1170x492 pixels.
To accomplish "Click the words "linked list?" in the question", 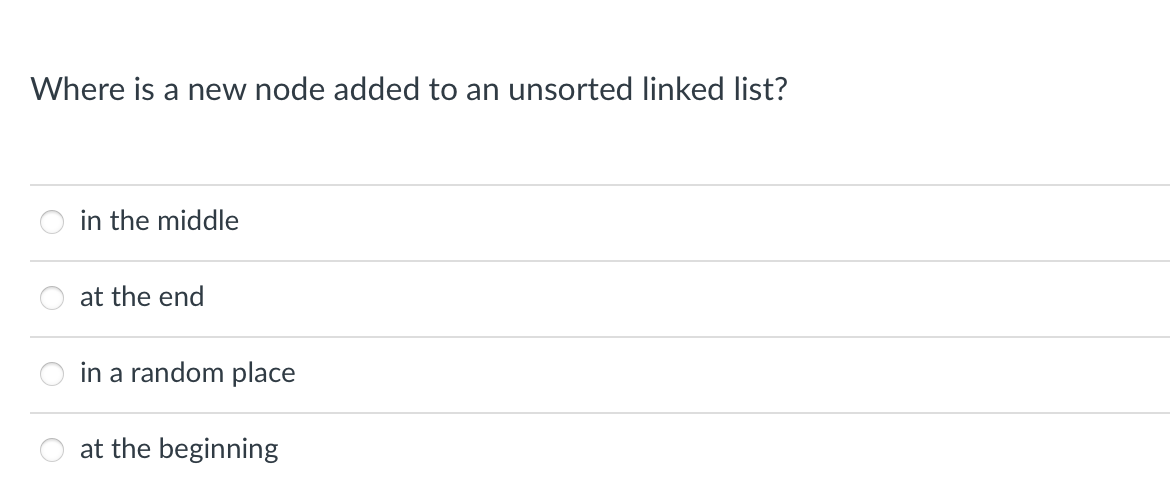I will point(715,90).
